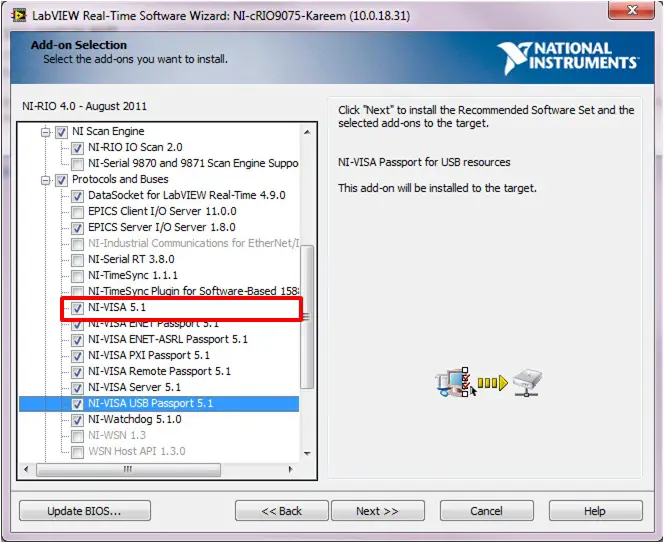Click the horizontal scrollbar thumb

click(x=128, y=469)
